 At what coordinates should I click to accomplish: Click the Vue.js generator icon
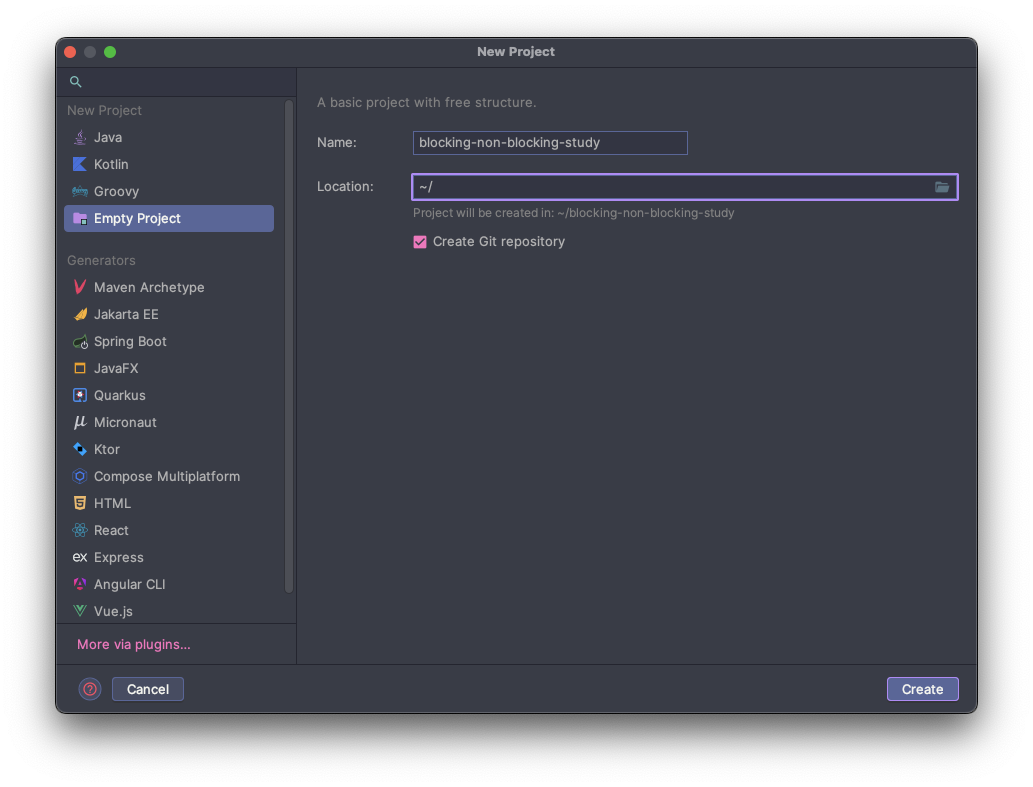[x=80, y=611]
